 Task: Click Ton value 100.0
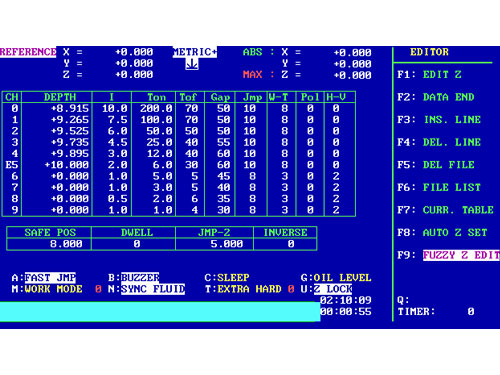pyautogui.click(x=156, y=120)
